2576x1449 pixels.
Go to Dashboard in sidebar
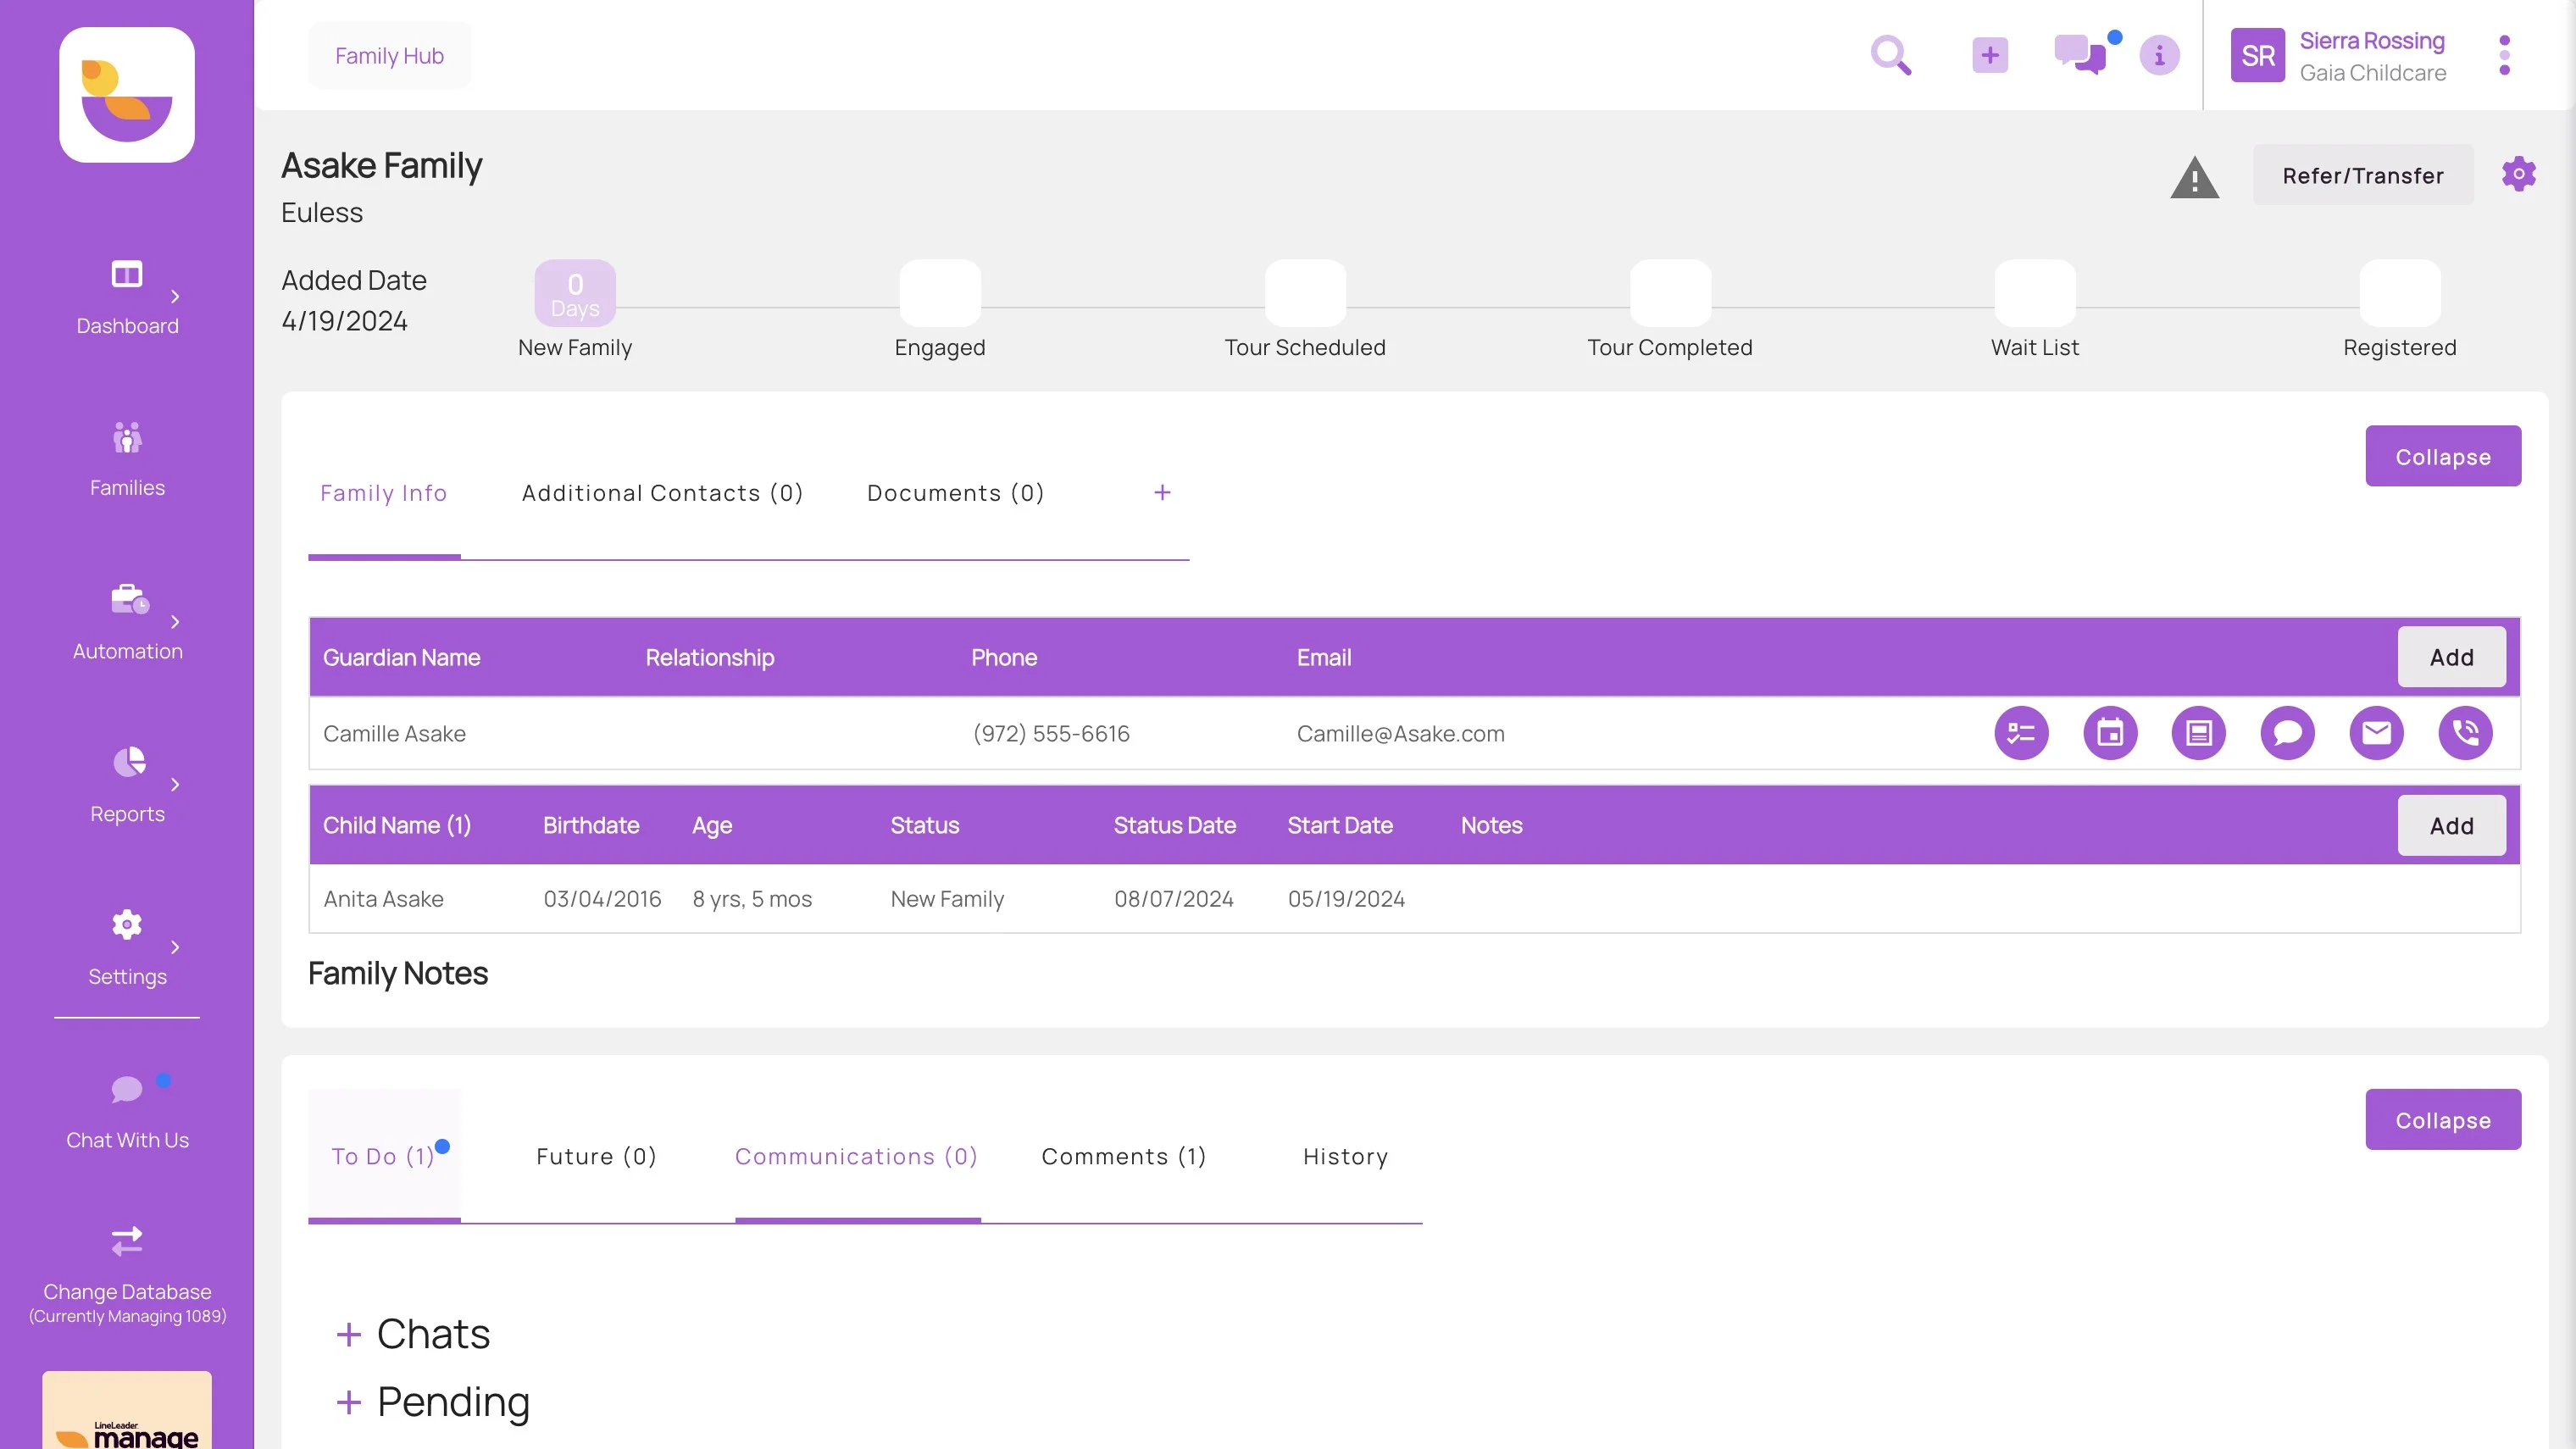(127, 297)
